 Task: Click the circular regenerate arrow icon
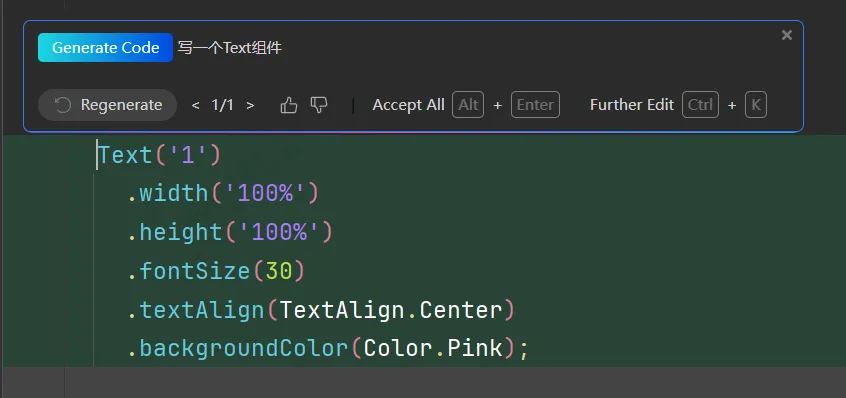(63, 105)
